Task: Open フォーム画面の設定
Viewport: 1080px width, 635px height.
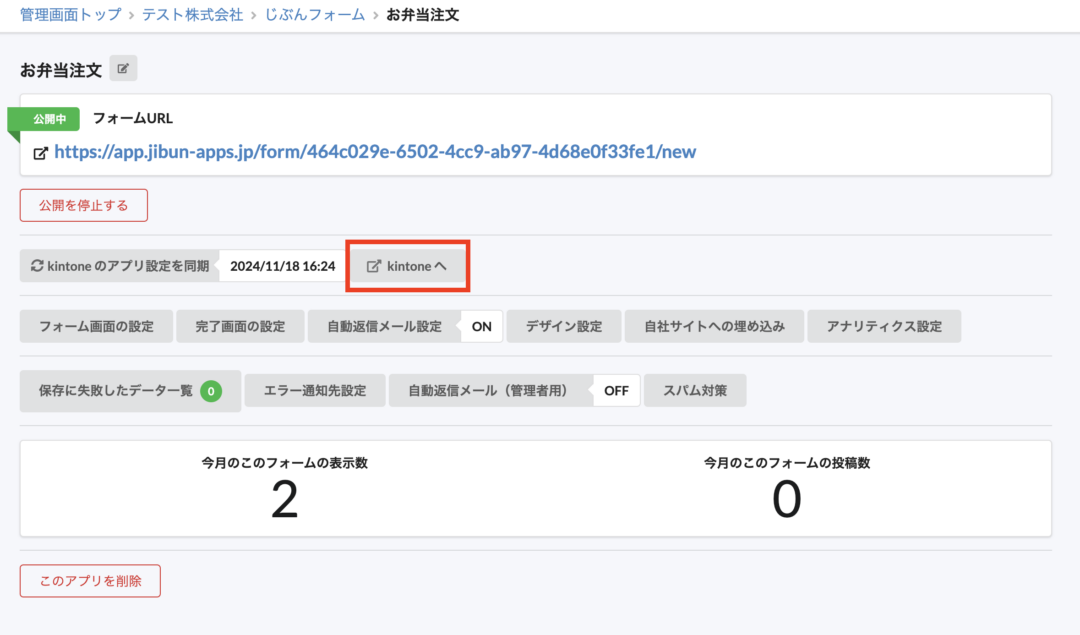Action: click(95, 326)
